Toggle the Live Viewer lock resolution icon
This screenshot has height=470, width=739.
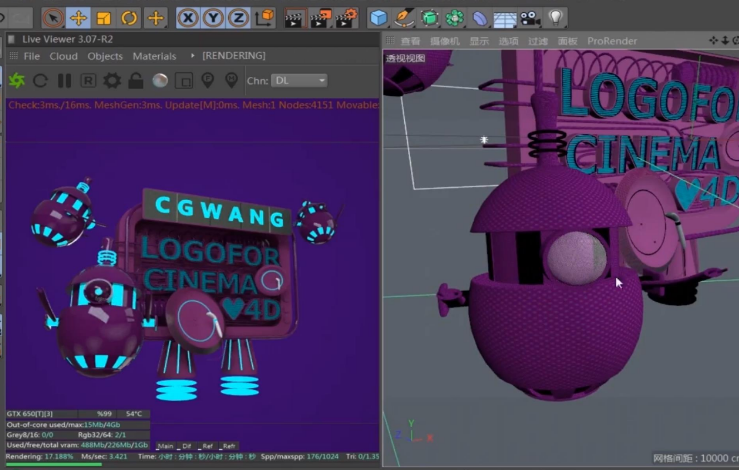click(x=135, y=80)
